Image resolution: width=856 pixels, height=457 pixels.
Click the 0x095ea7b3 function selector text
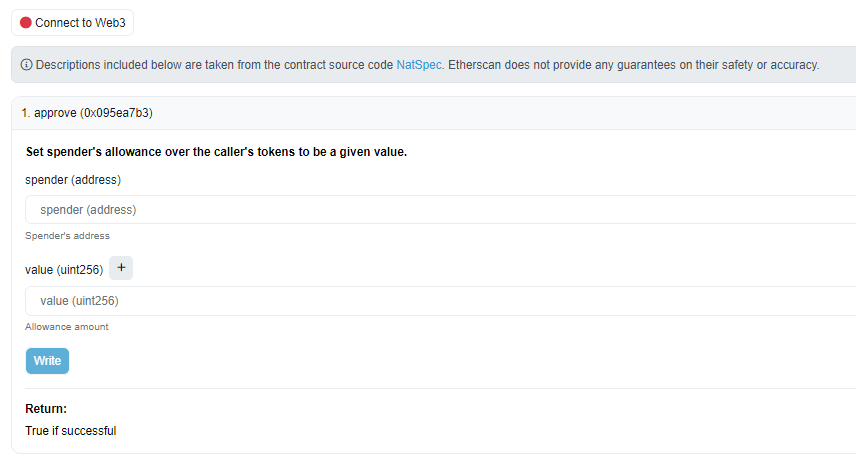[116, 113]
